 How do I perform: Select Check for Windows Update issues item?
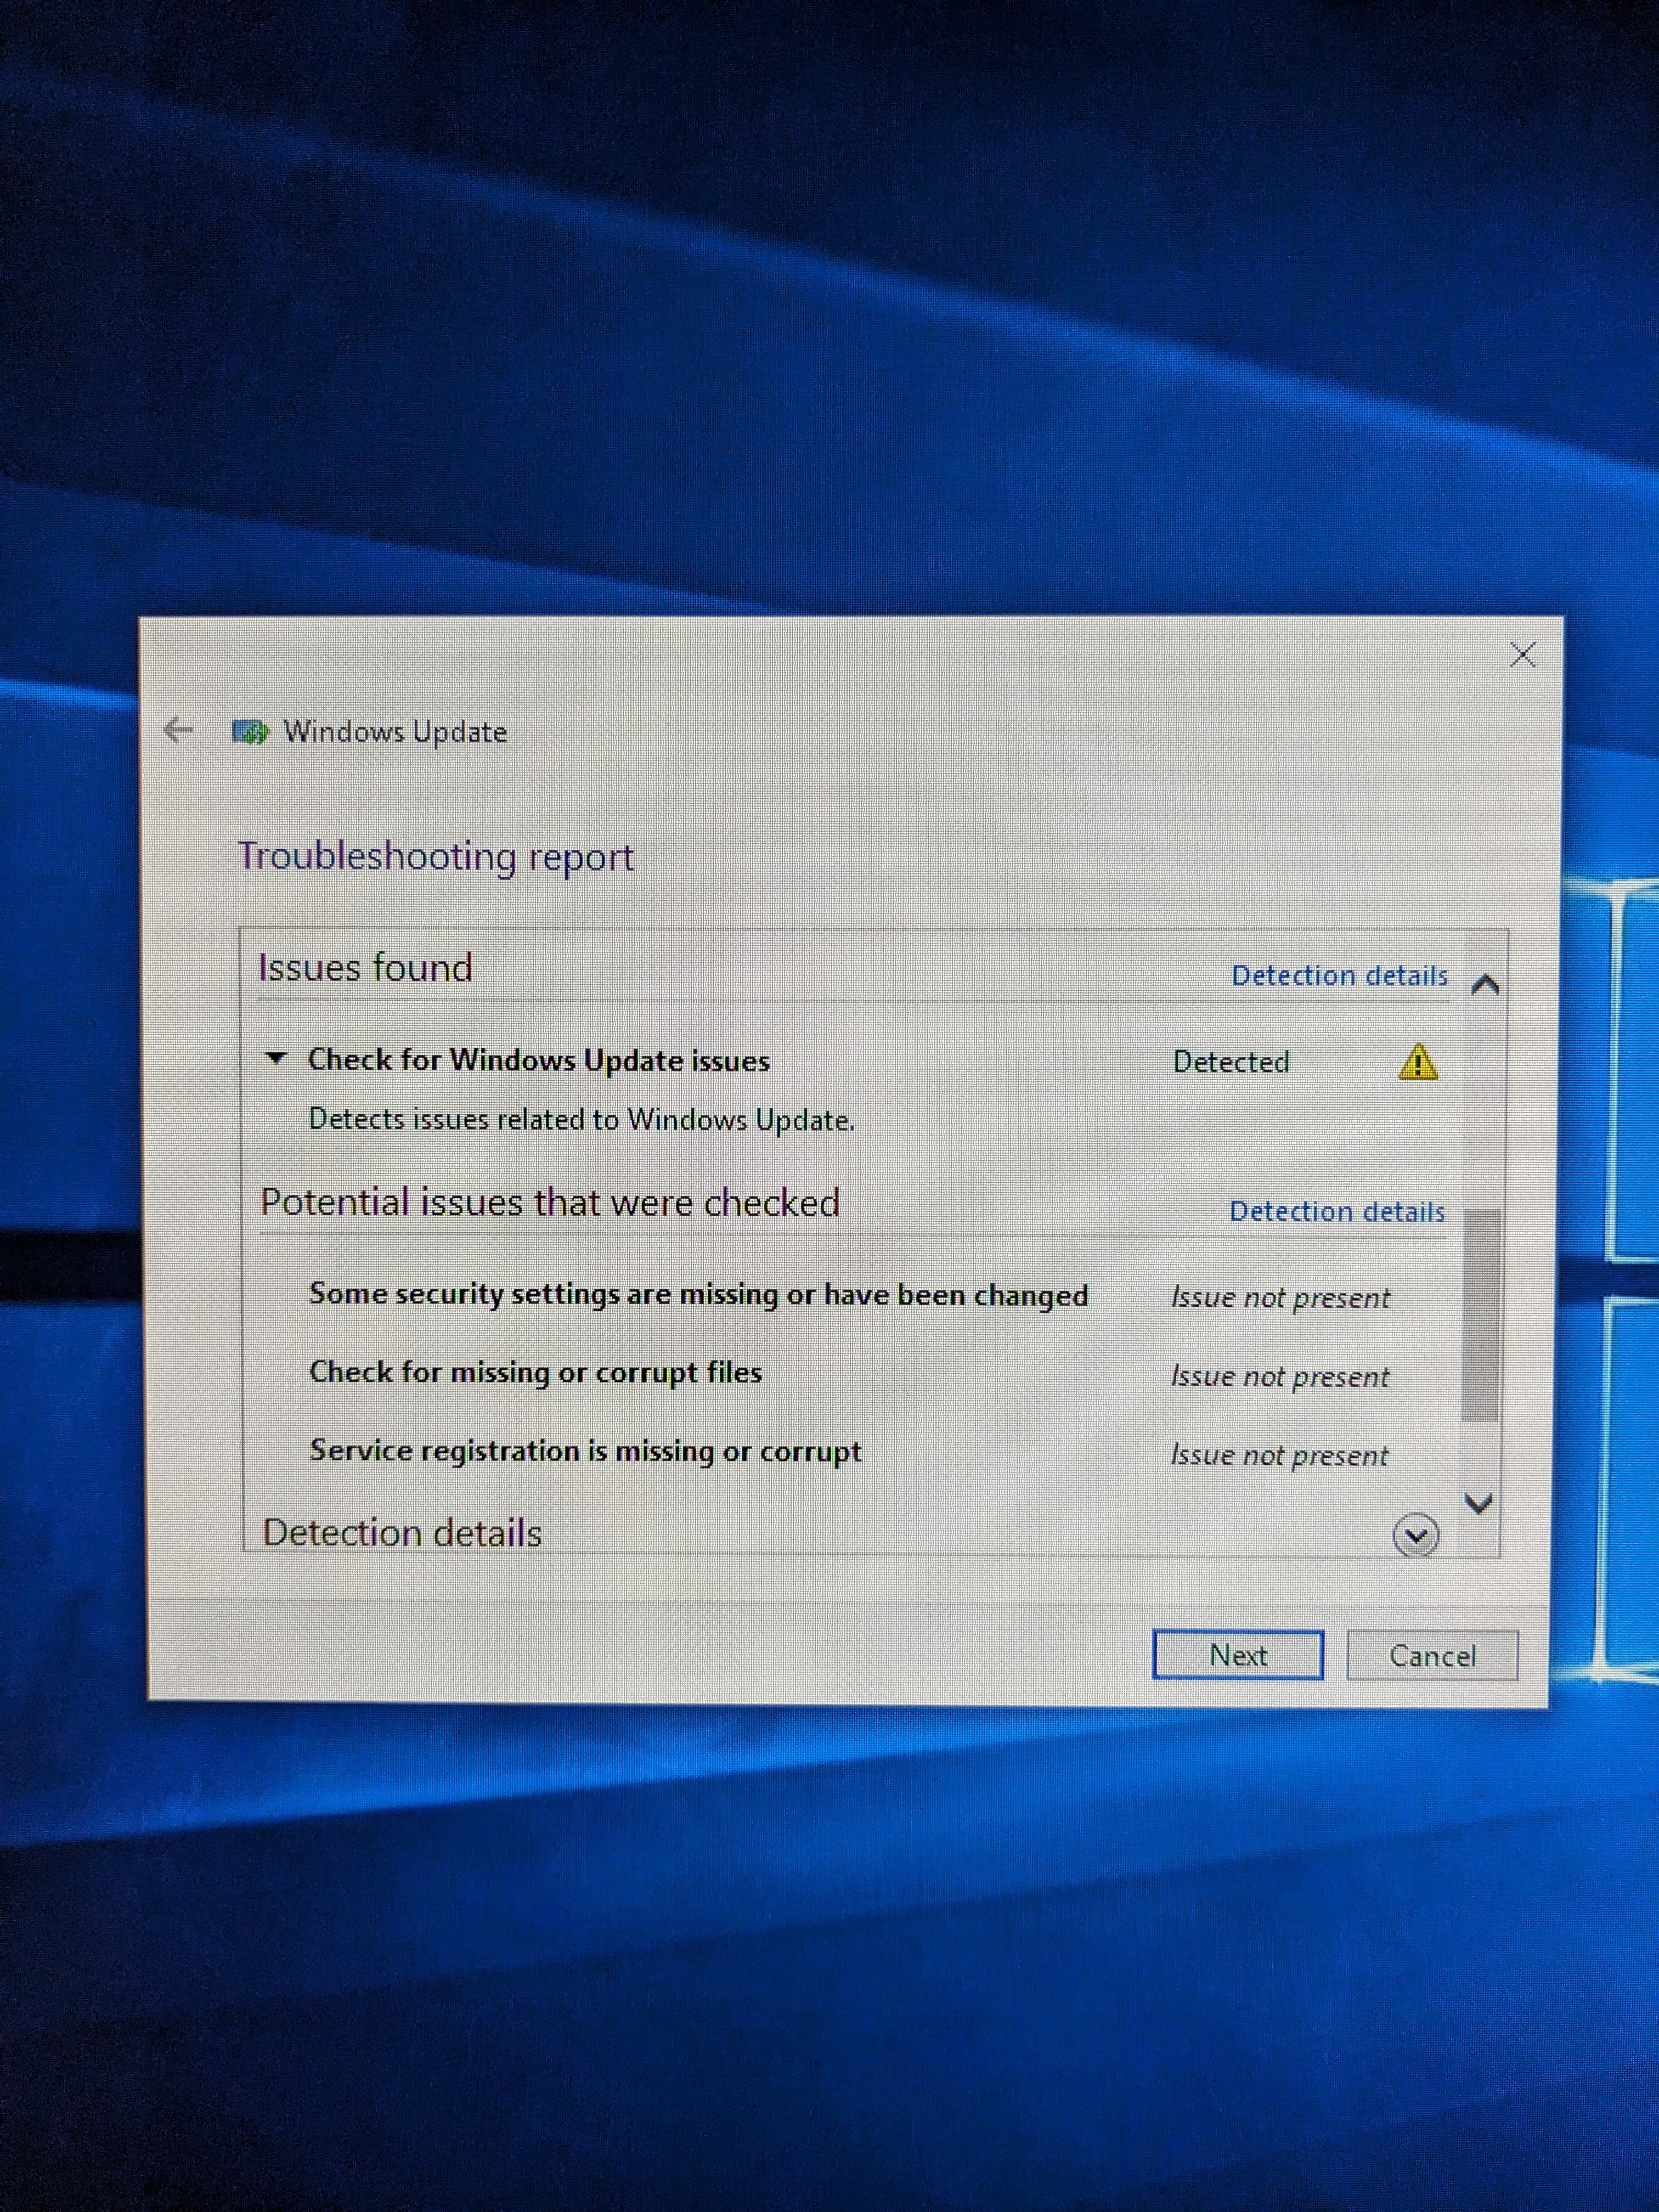click(539, 1060)
